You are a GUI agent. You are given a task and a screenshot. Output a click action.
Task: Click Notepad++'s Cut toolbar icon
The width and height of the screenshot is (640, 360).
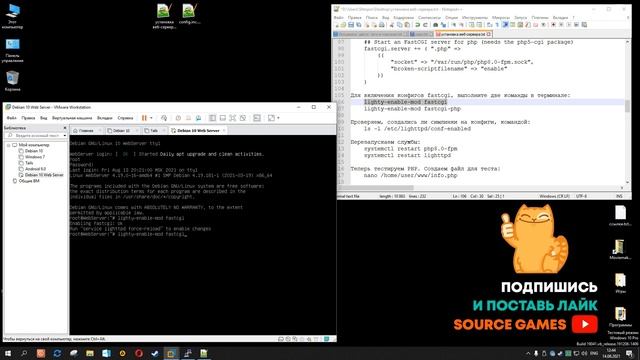[x=392, y=25]
